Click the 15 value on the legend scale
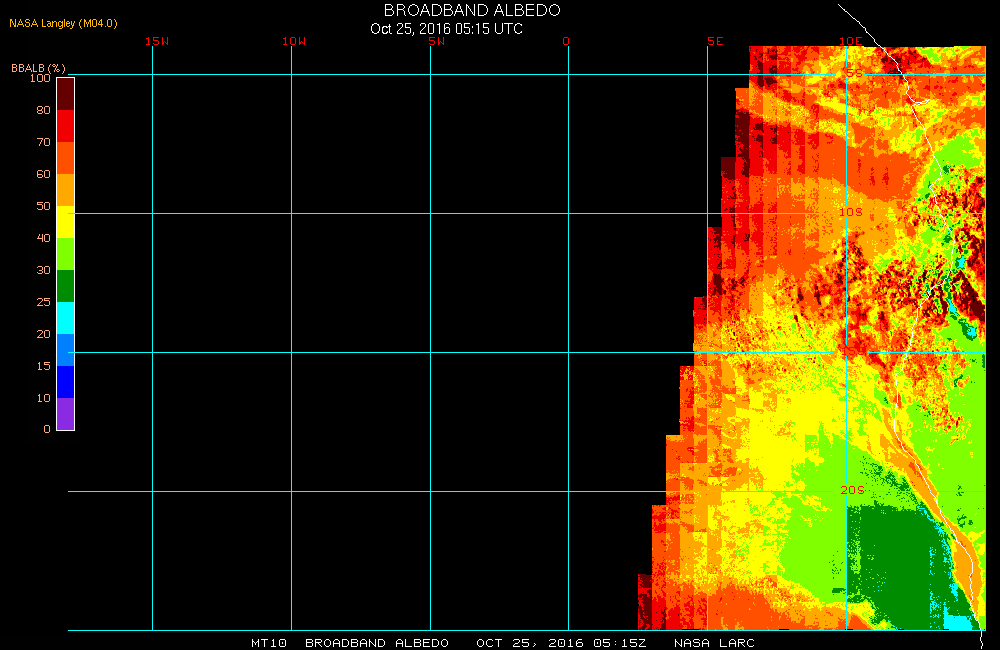The image size is (1000, 650). coord(43,366)
